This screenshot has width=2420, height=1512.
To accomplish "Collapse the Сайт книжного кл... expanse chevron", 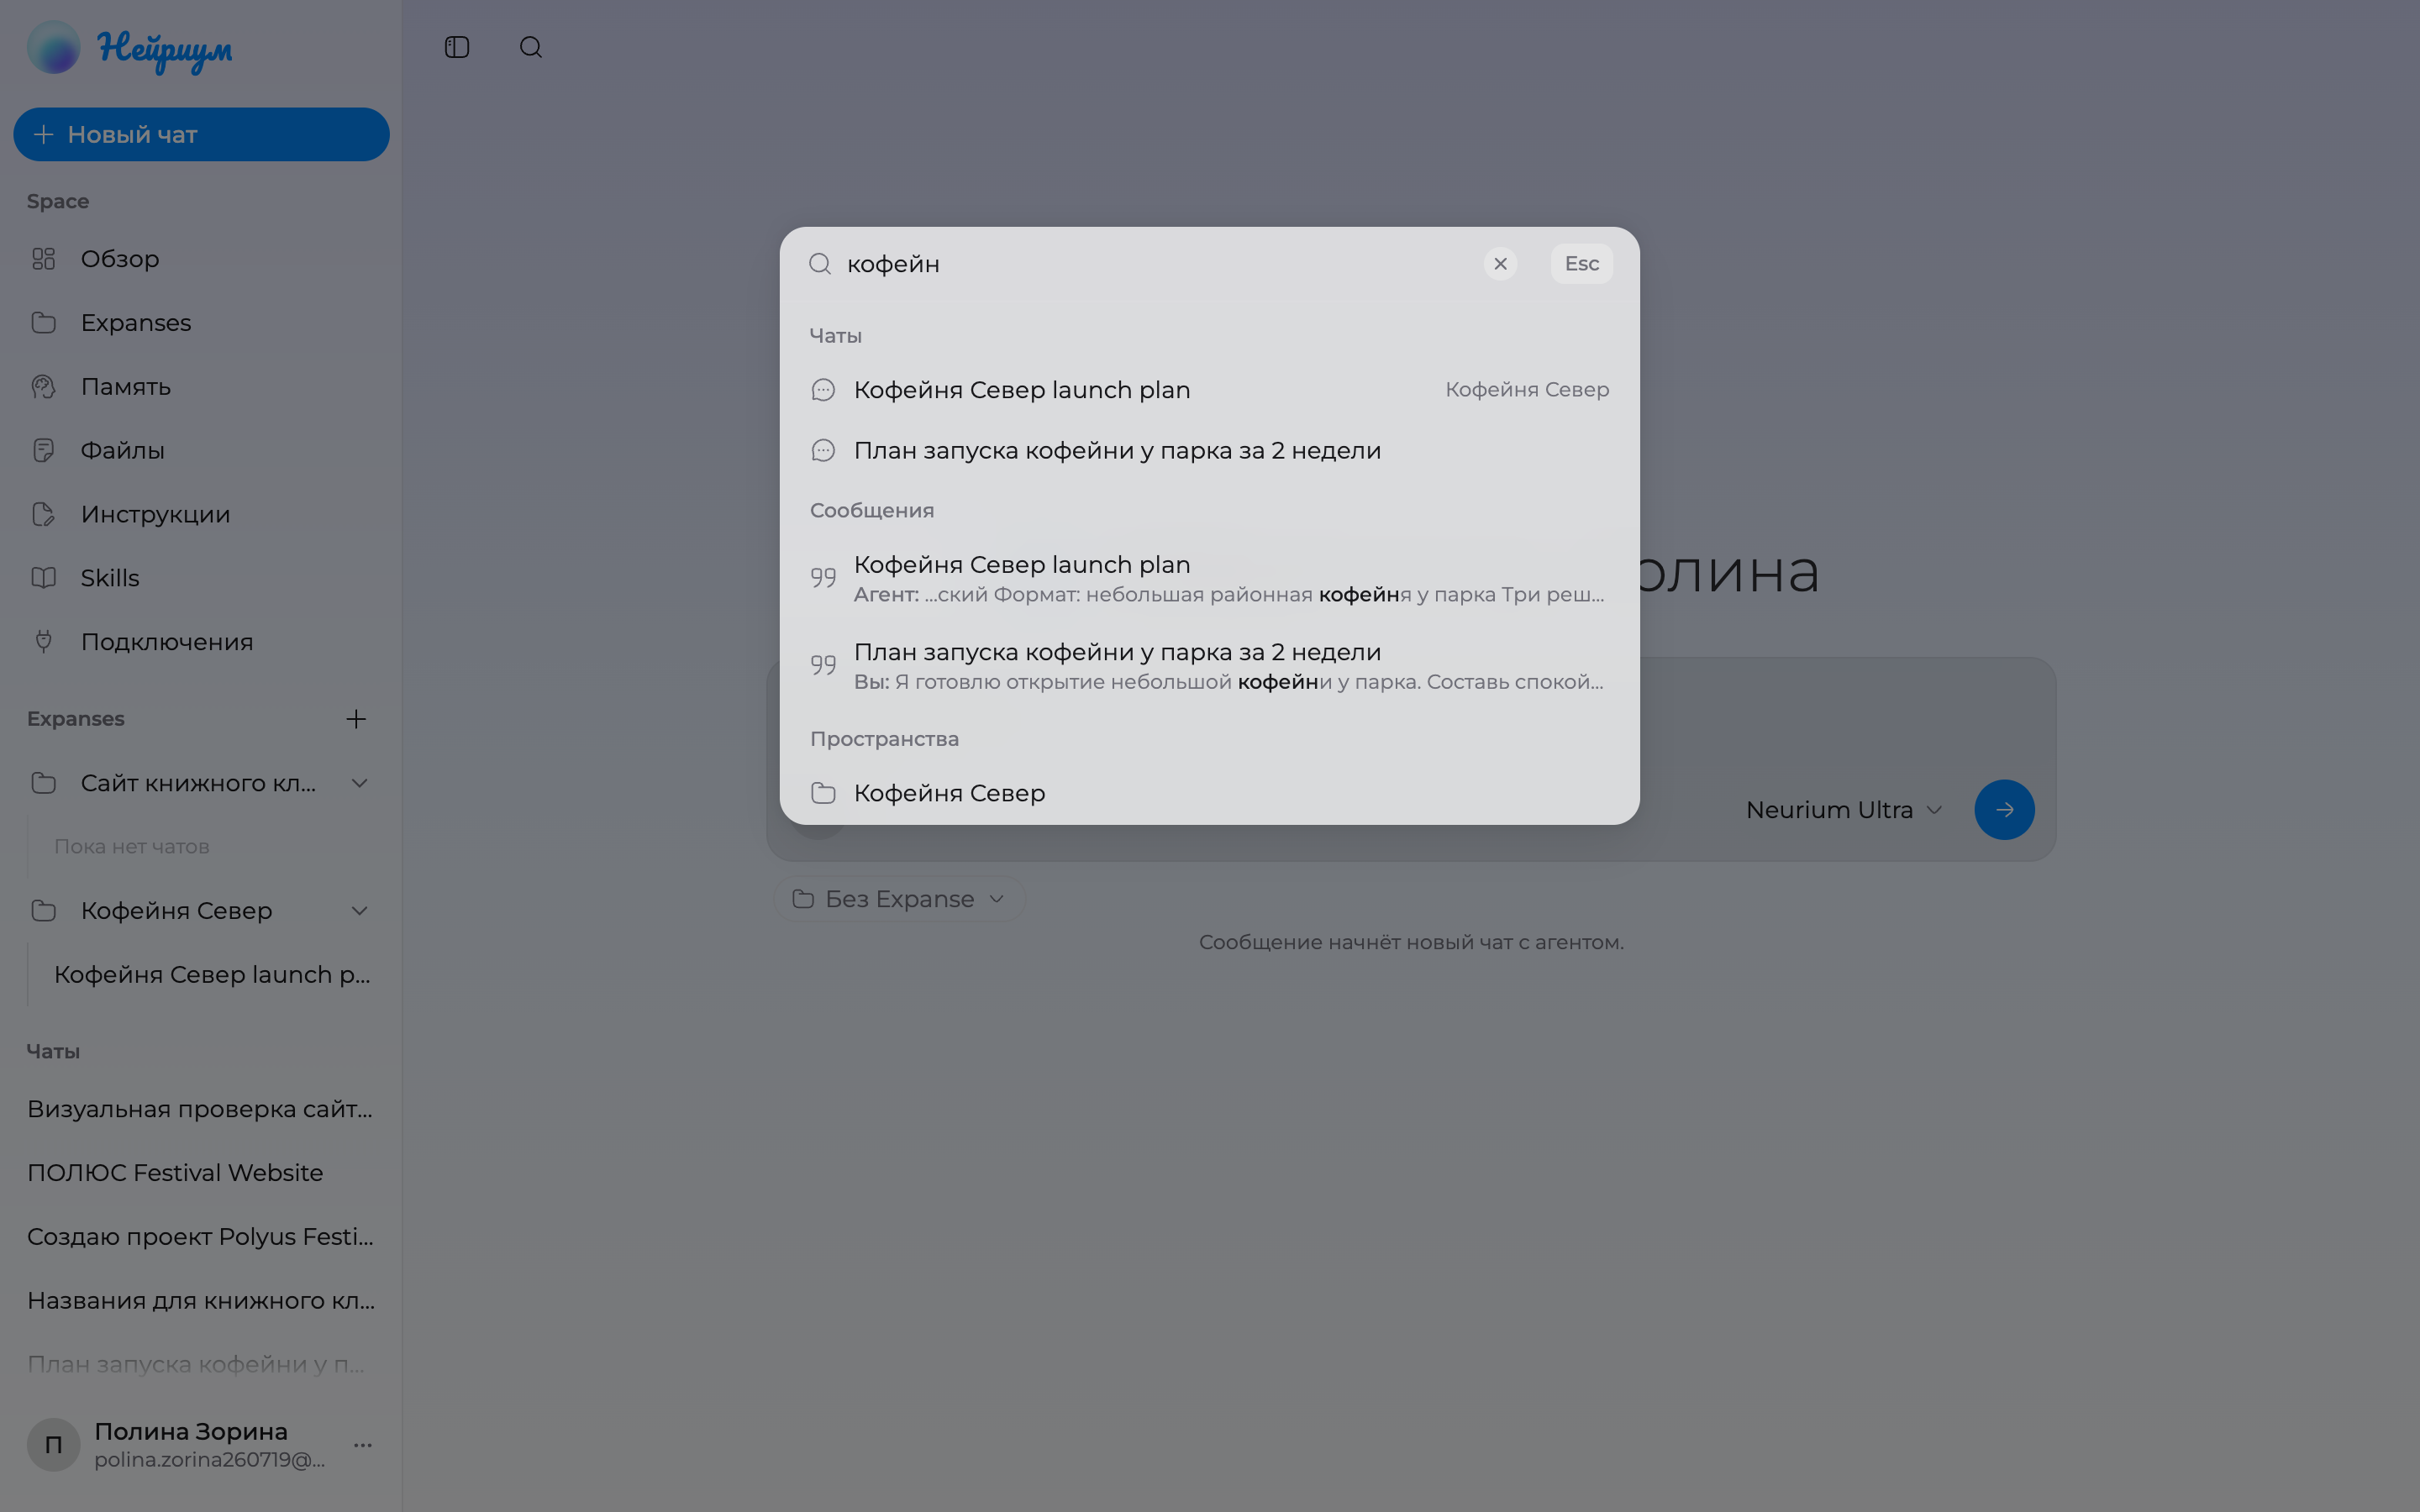I will pyautogui.click(x=360, y=783).
